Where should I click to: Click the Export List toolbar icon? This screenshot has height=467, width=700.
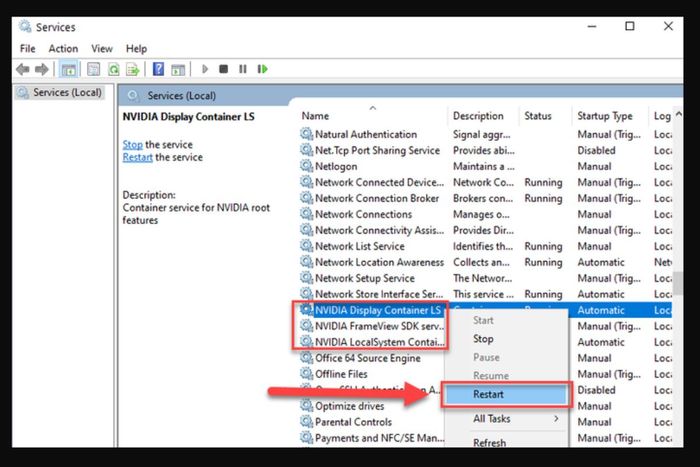(x=133, y=69)
